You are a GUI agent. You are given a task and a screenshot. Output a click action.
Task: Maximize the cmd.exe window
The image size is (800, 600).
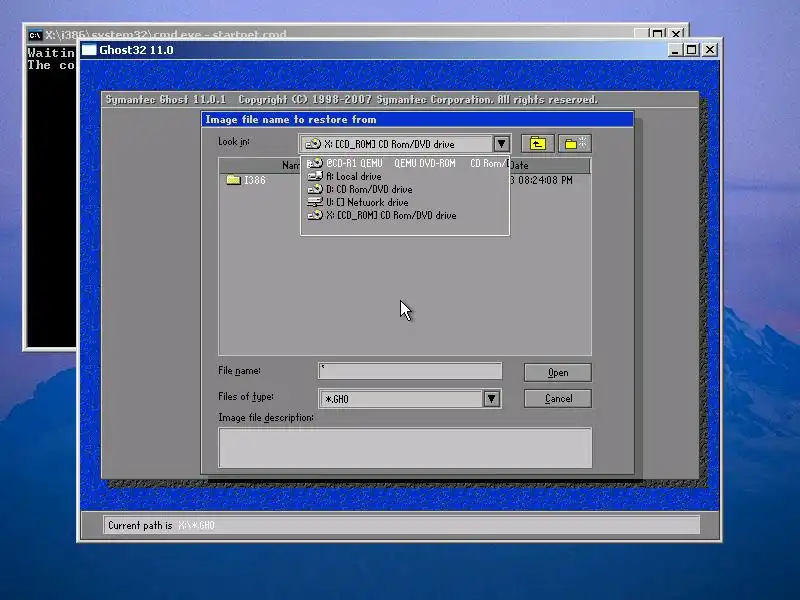click(658, 34)
